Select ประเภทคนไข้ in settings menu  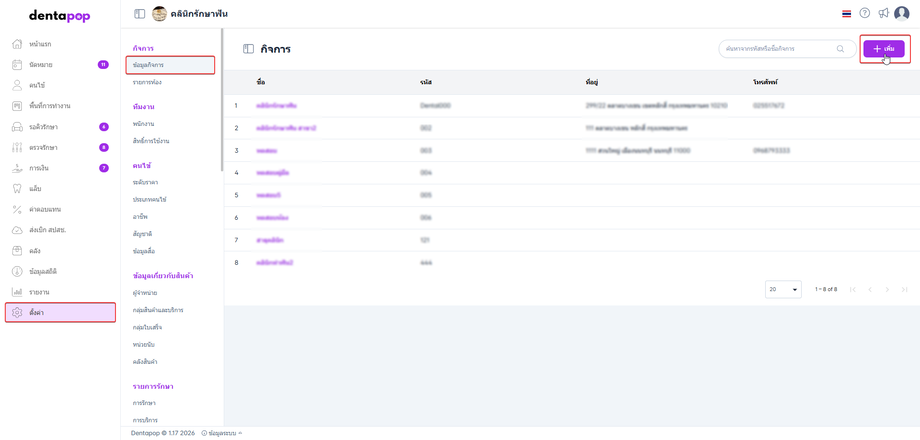[150, 199]
